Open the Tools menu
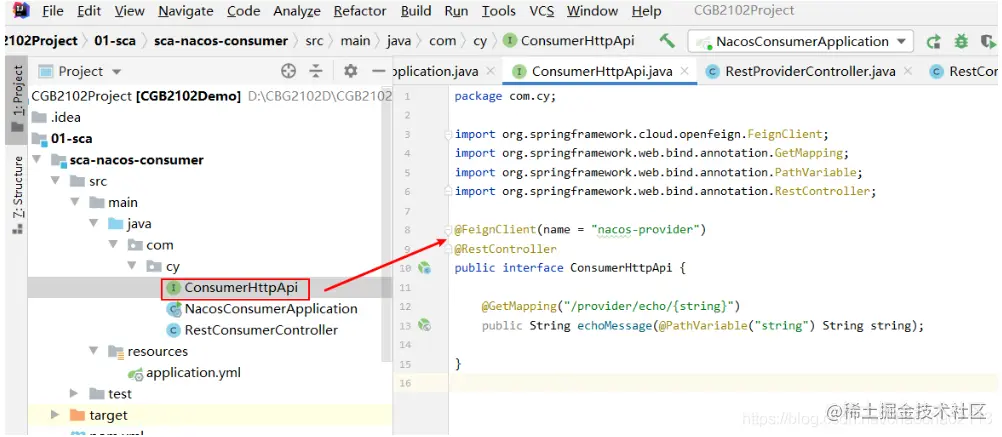Image resolution: width=1002 pixels, height=437 pixels. point(498,11)
